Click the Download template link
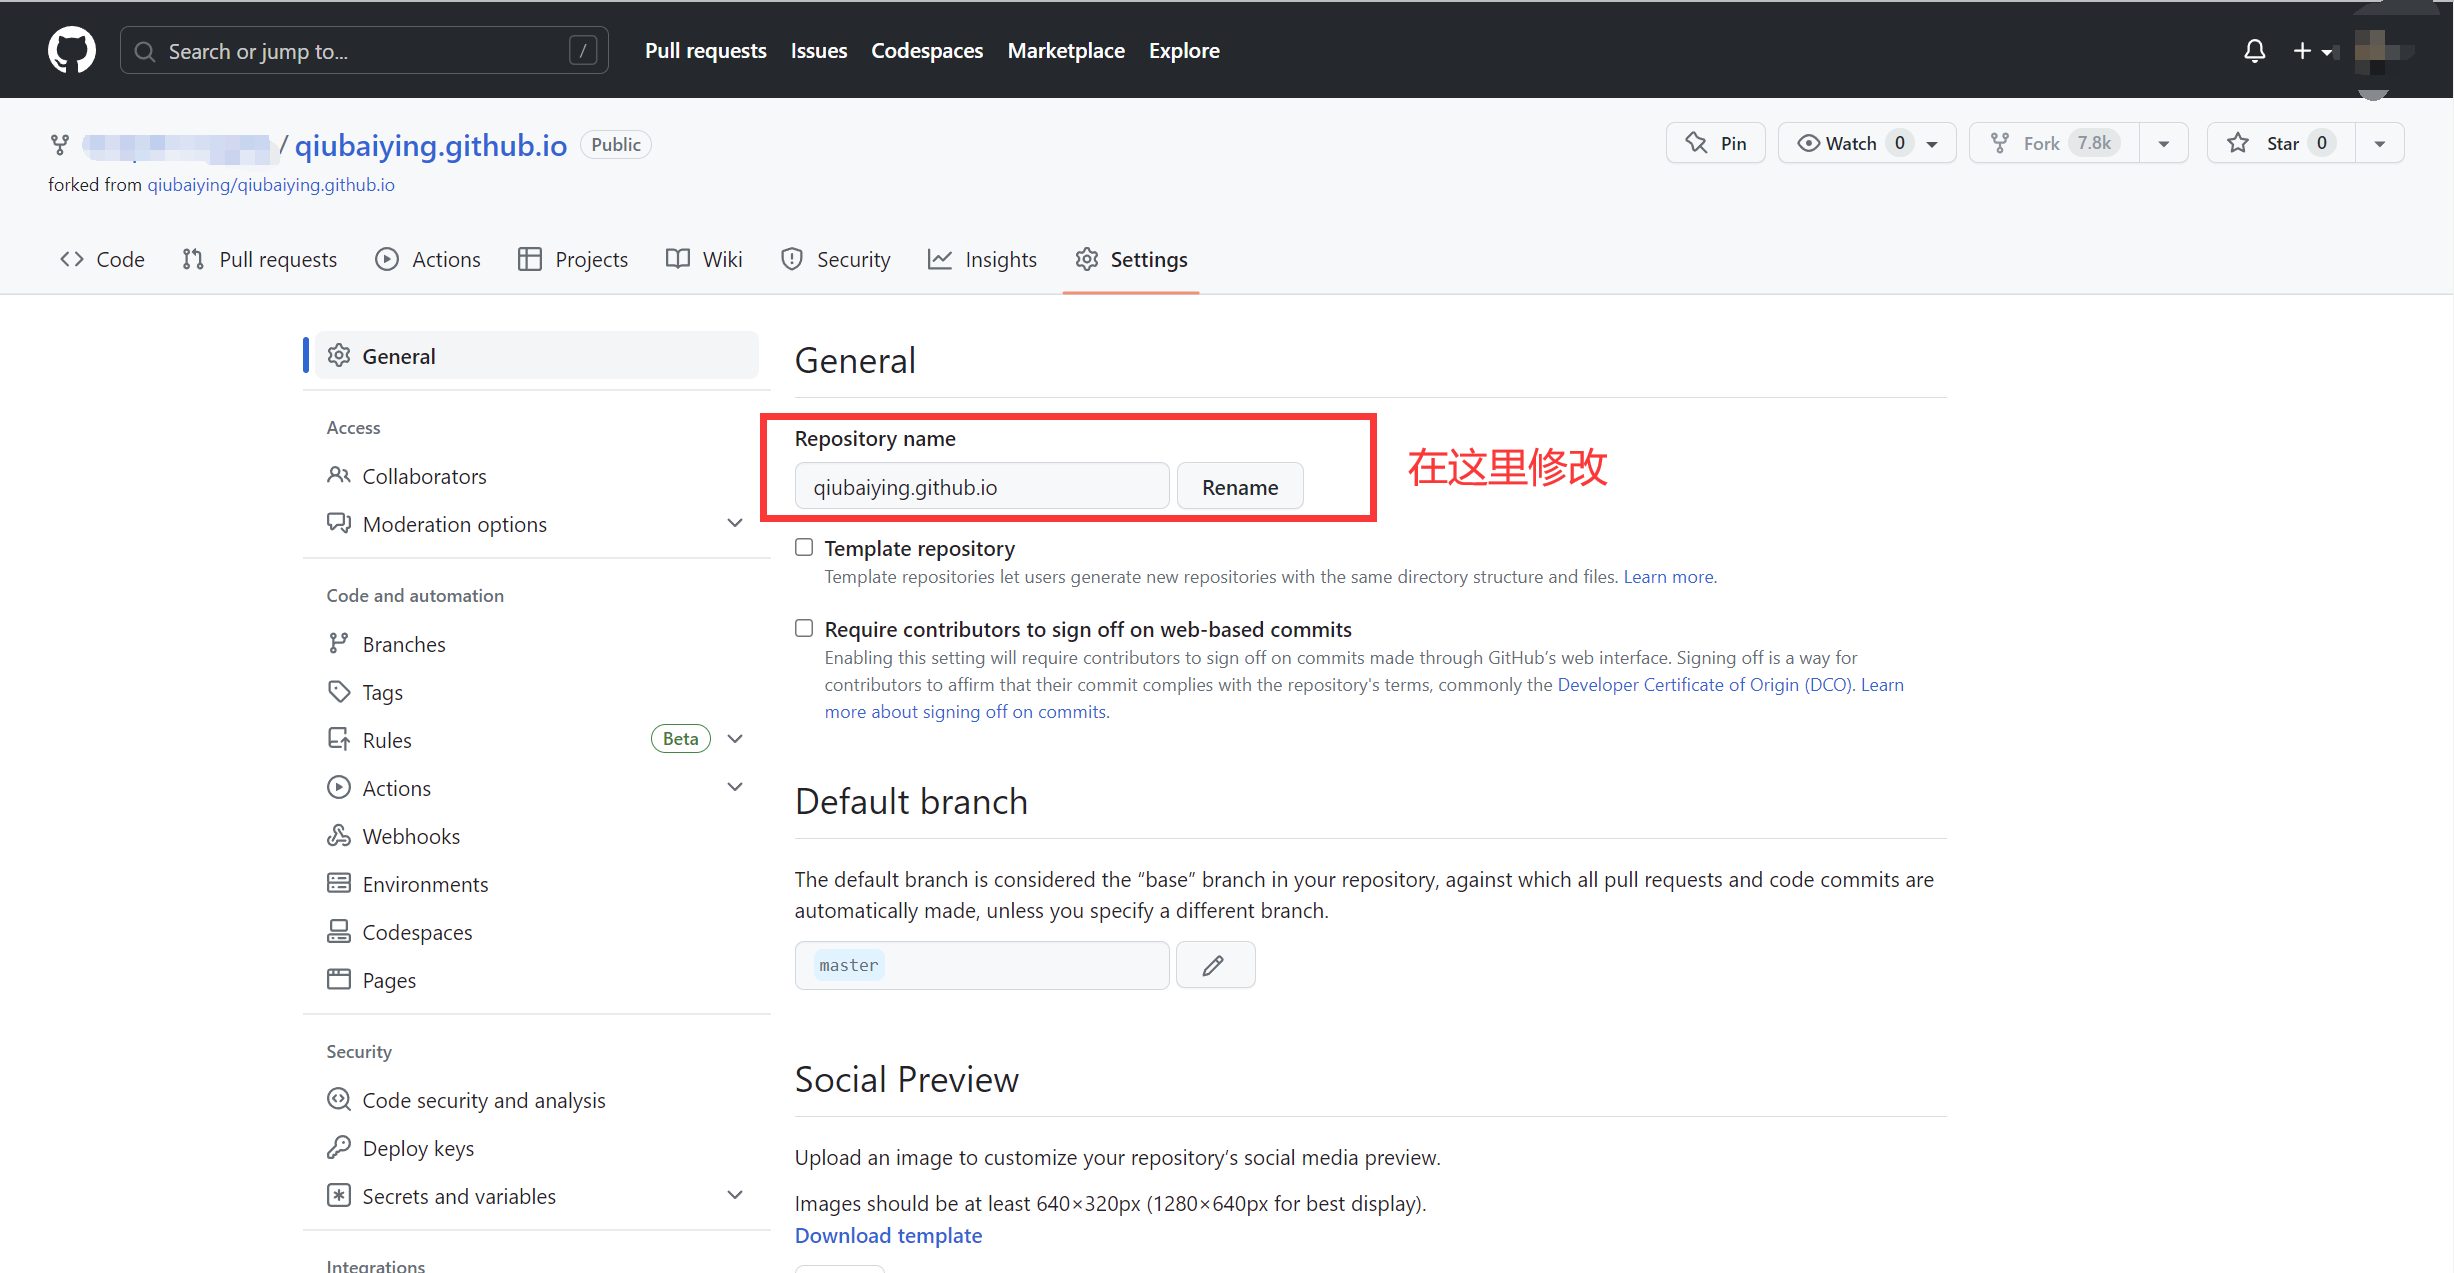 click(888, 1235)
